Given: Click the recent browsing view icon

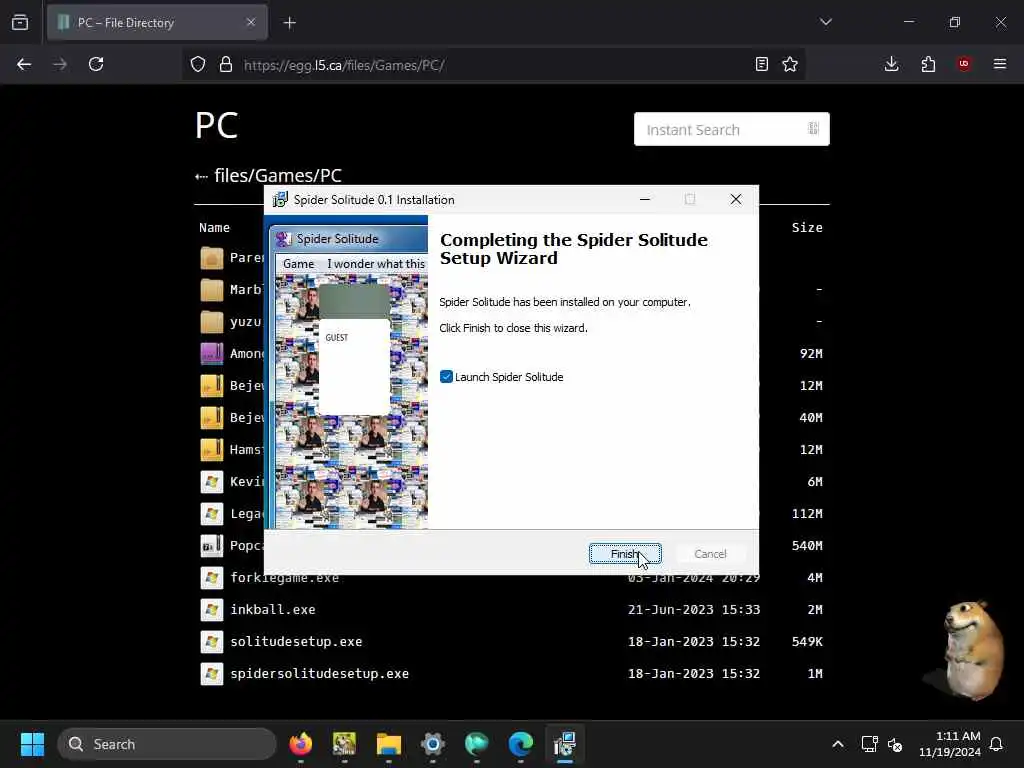Looking at the screenshot, I should click(20, 22).
